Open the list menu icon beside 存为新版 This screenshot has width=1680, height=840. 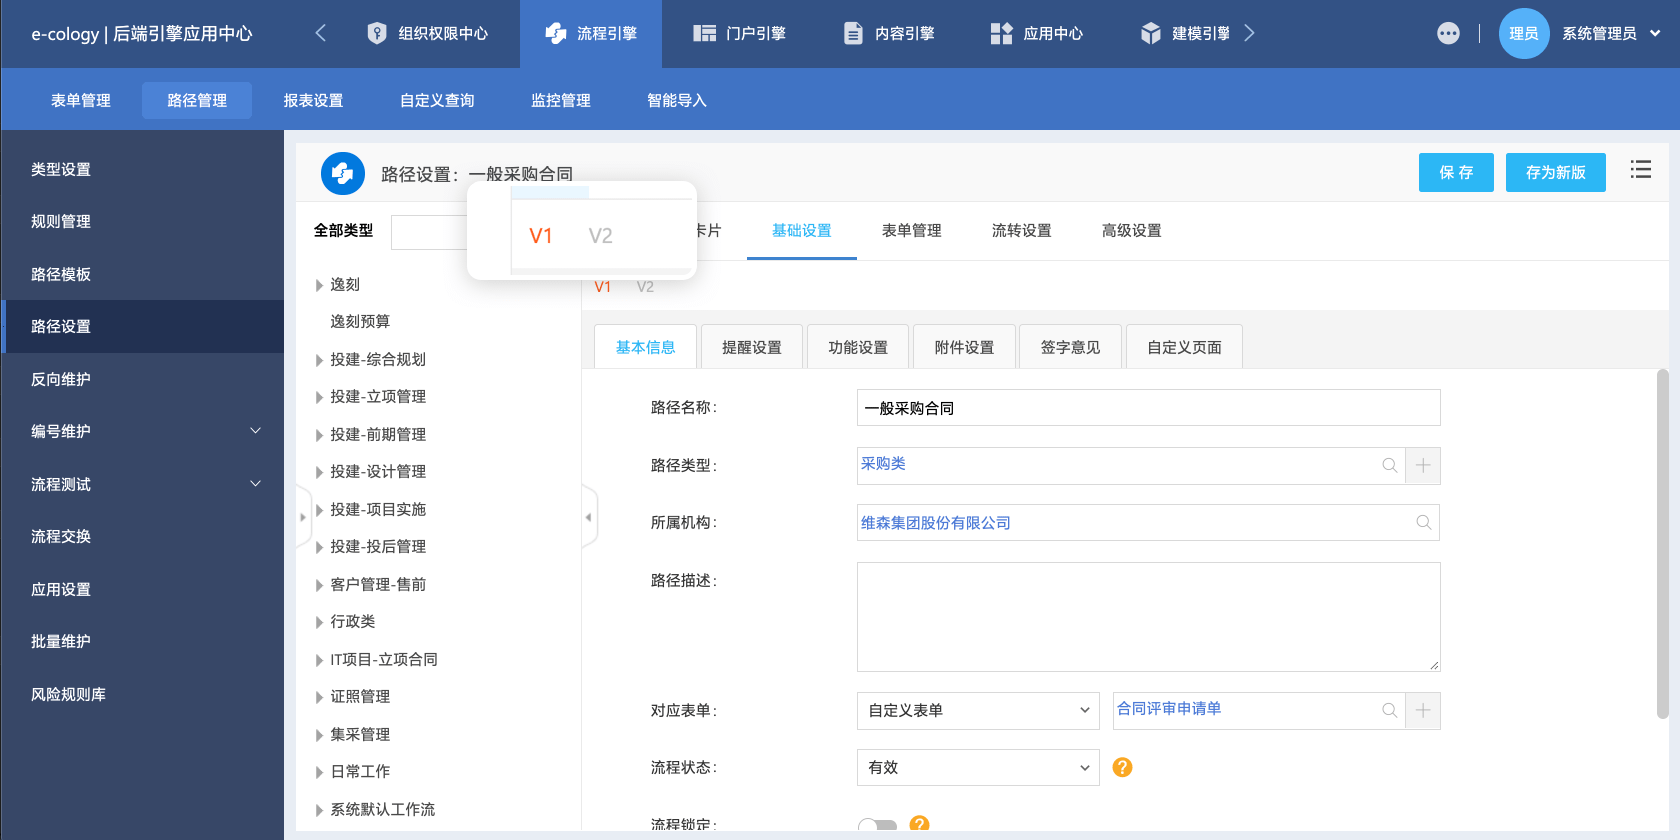(x=1640, y=170)
